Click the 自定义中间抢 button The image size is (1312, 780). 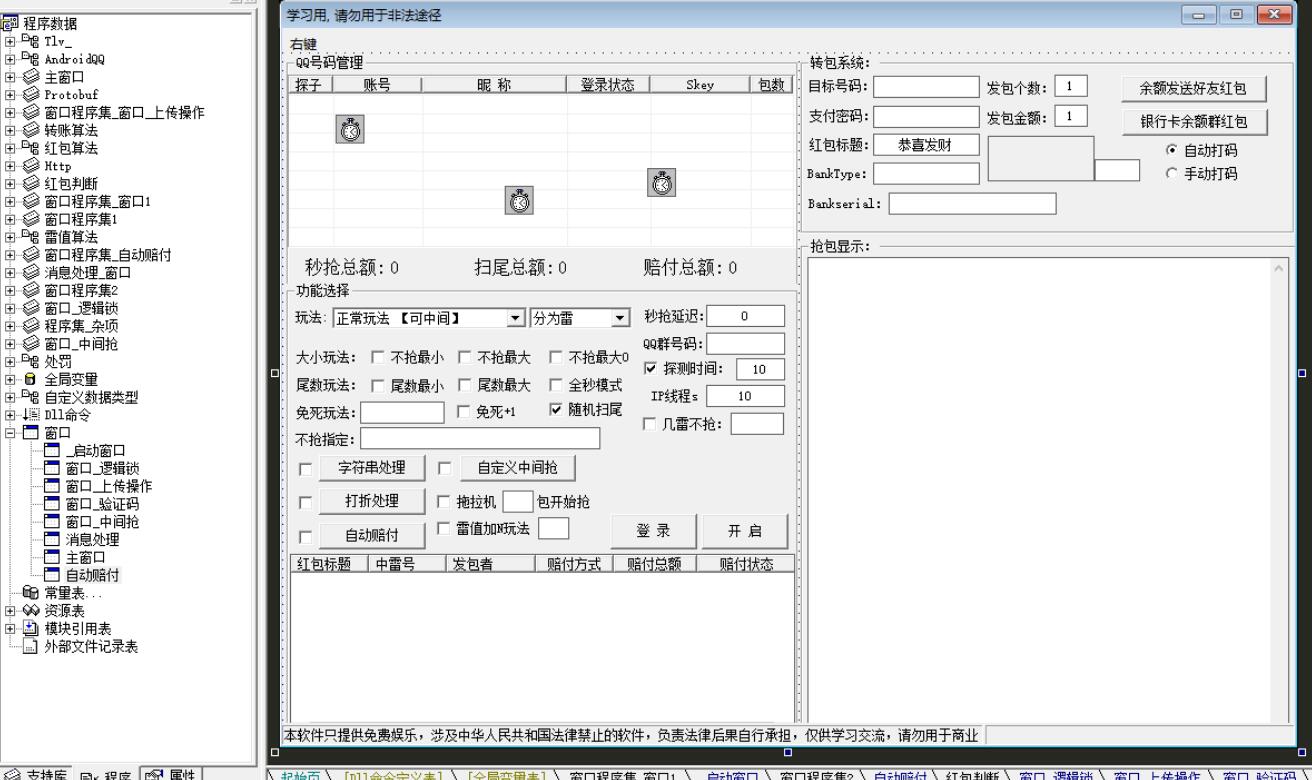coord(517,467)
